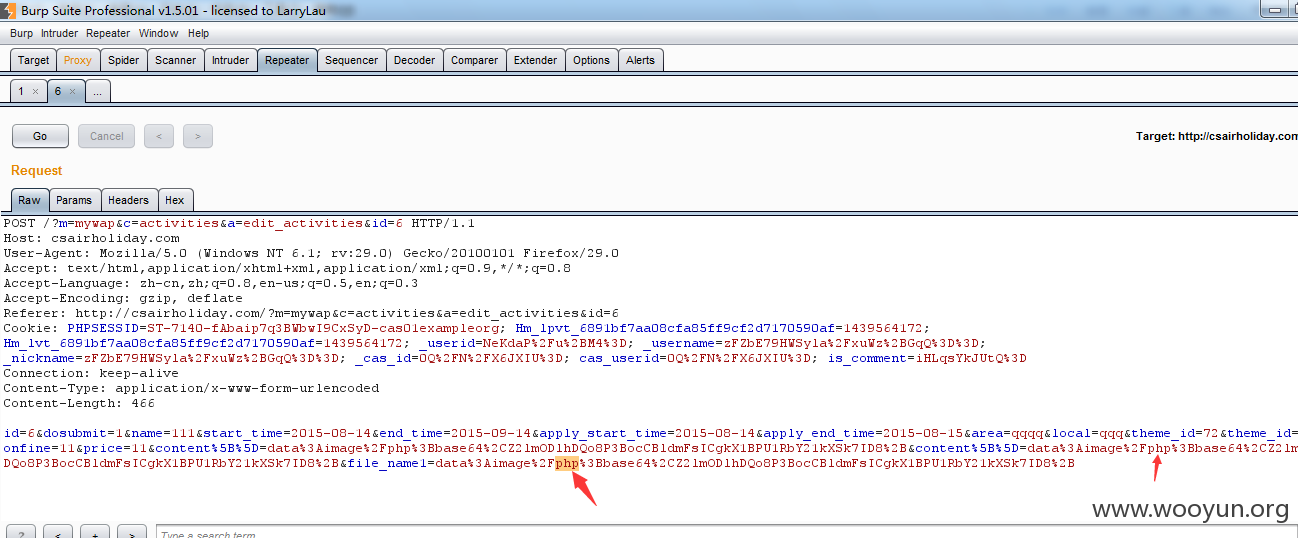Switch to the Comparer tool tab
This screenshot has width=1298, height=538.
click(475, 60)
